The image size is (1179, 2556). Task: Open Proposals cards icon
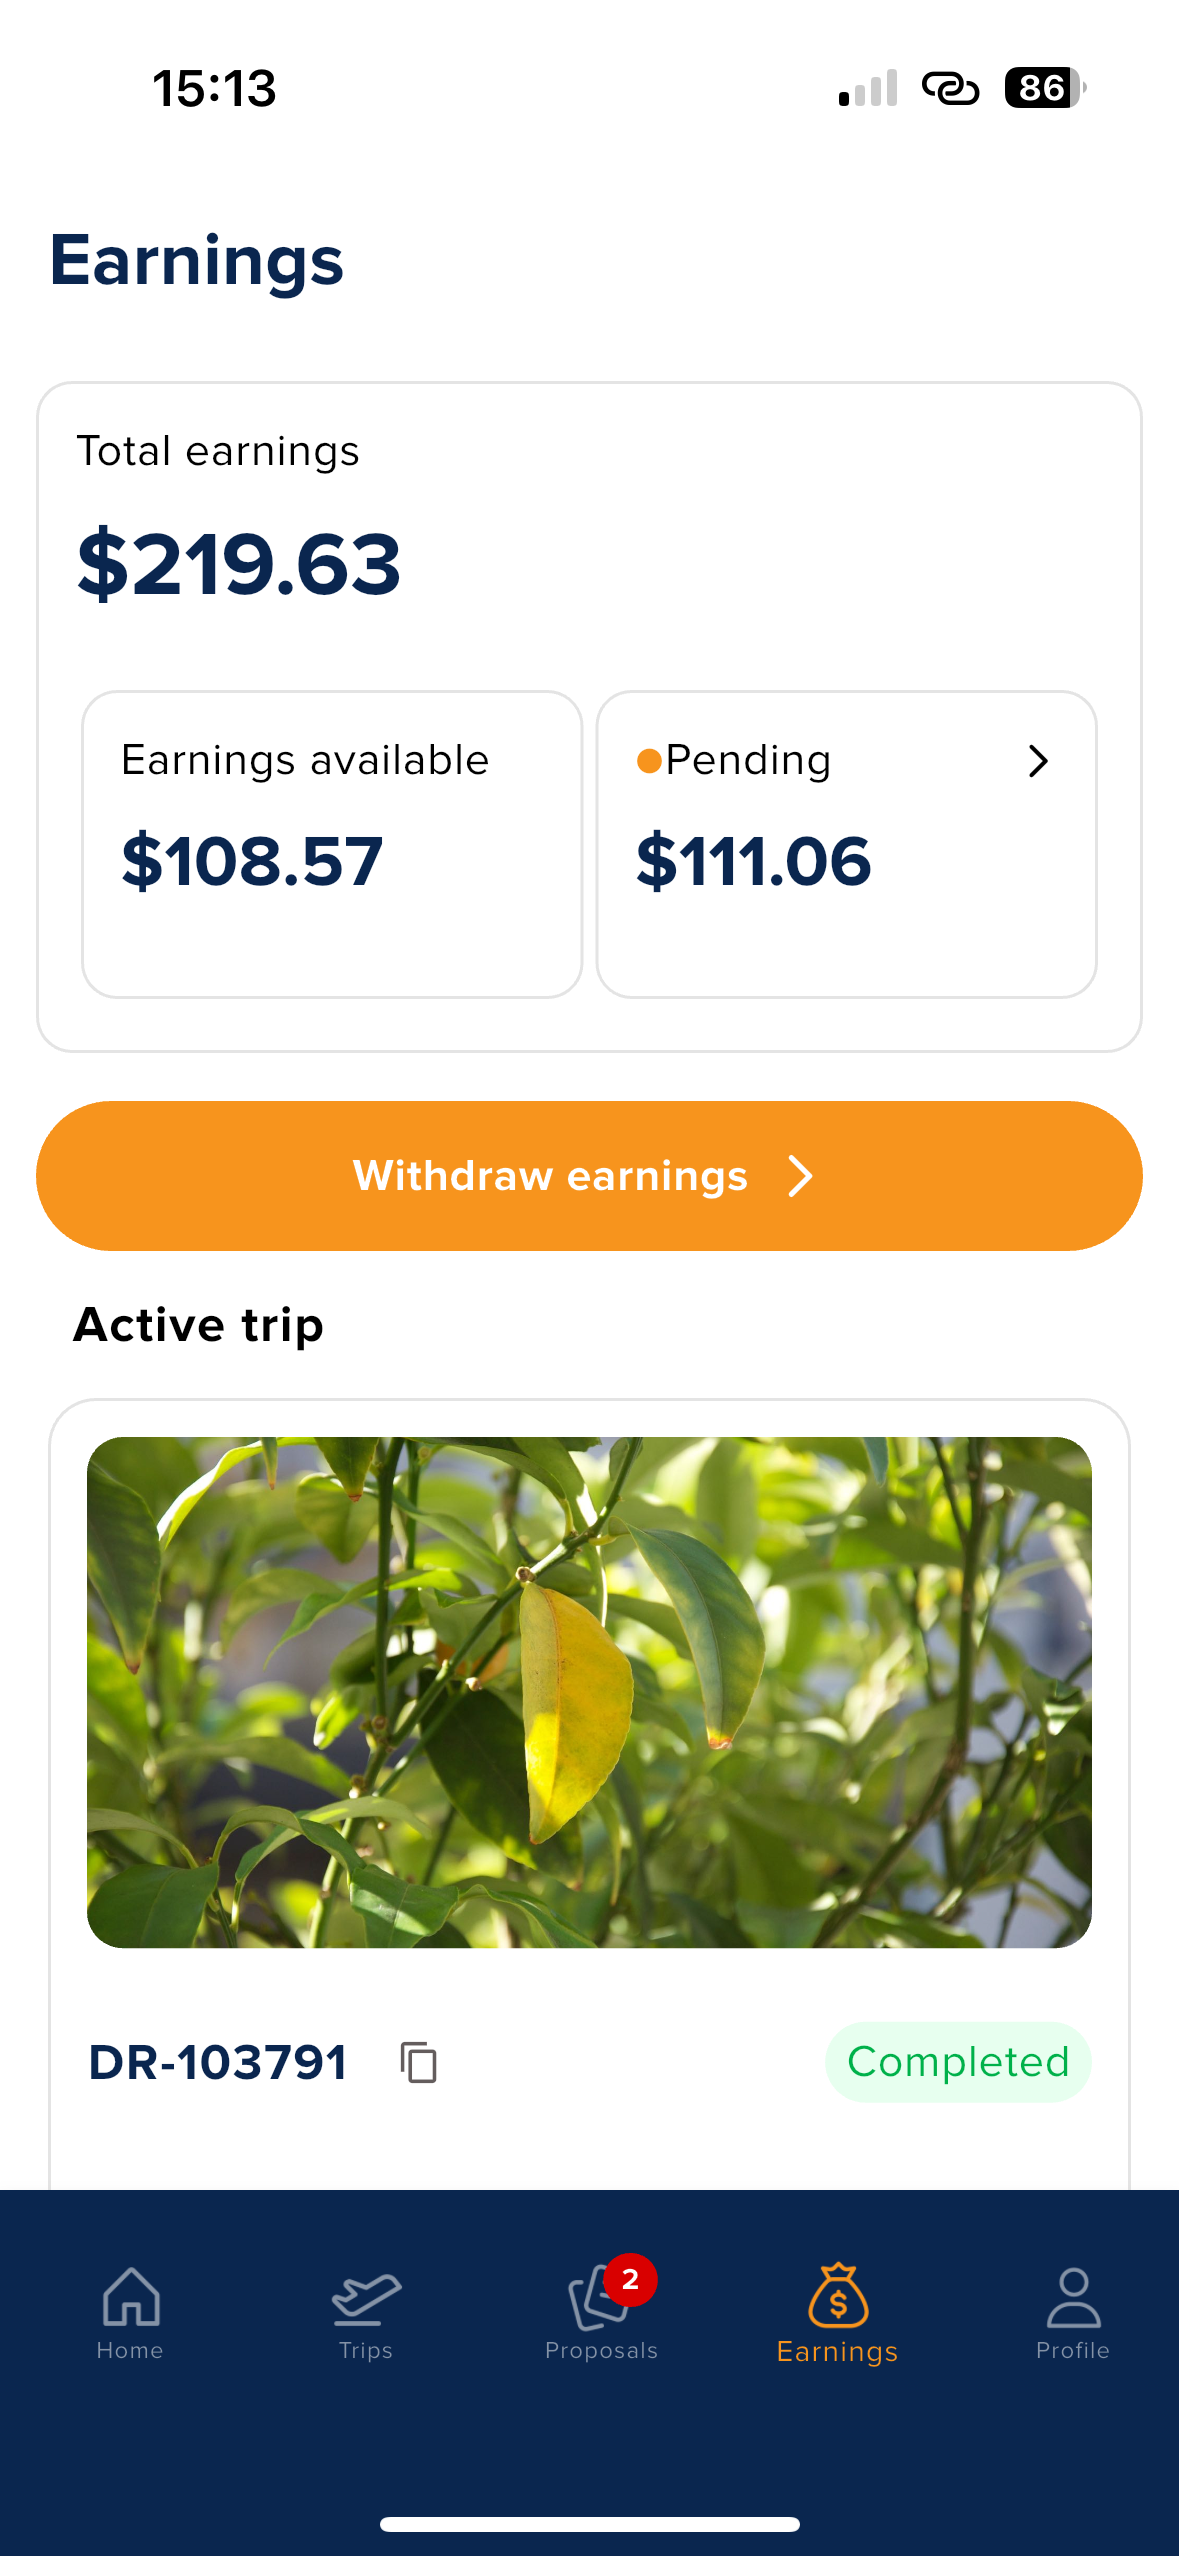[x=596, y=2298]
